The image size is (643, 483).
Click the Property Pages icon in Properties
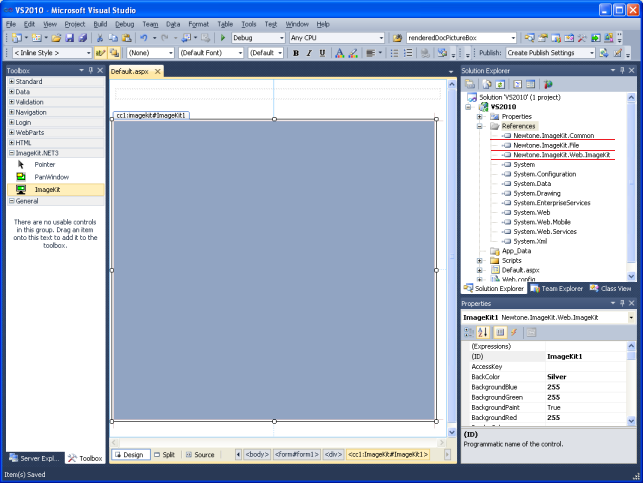(x=531, y=332)
